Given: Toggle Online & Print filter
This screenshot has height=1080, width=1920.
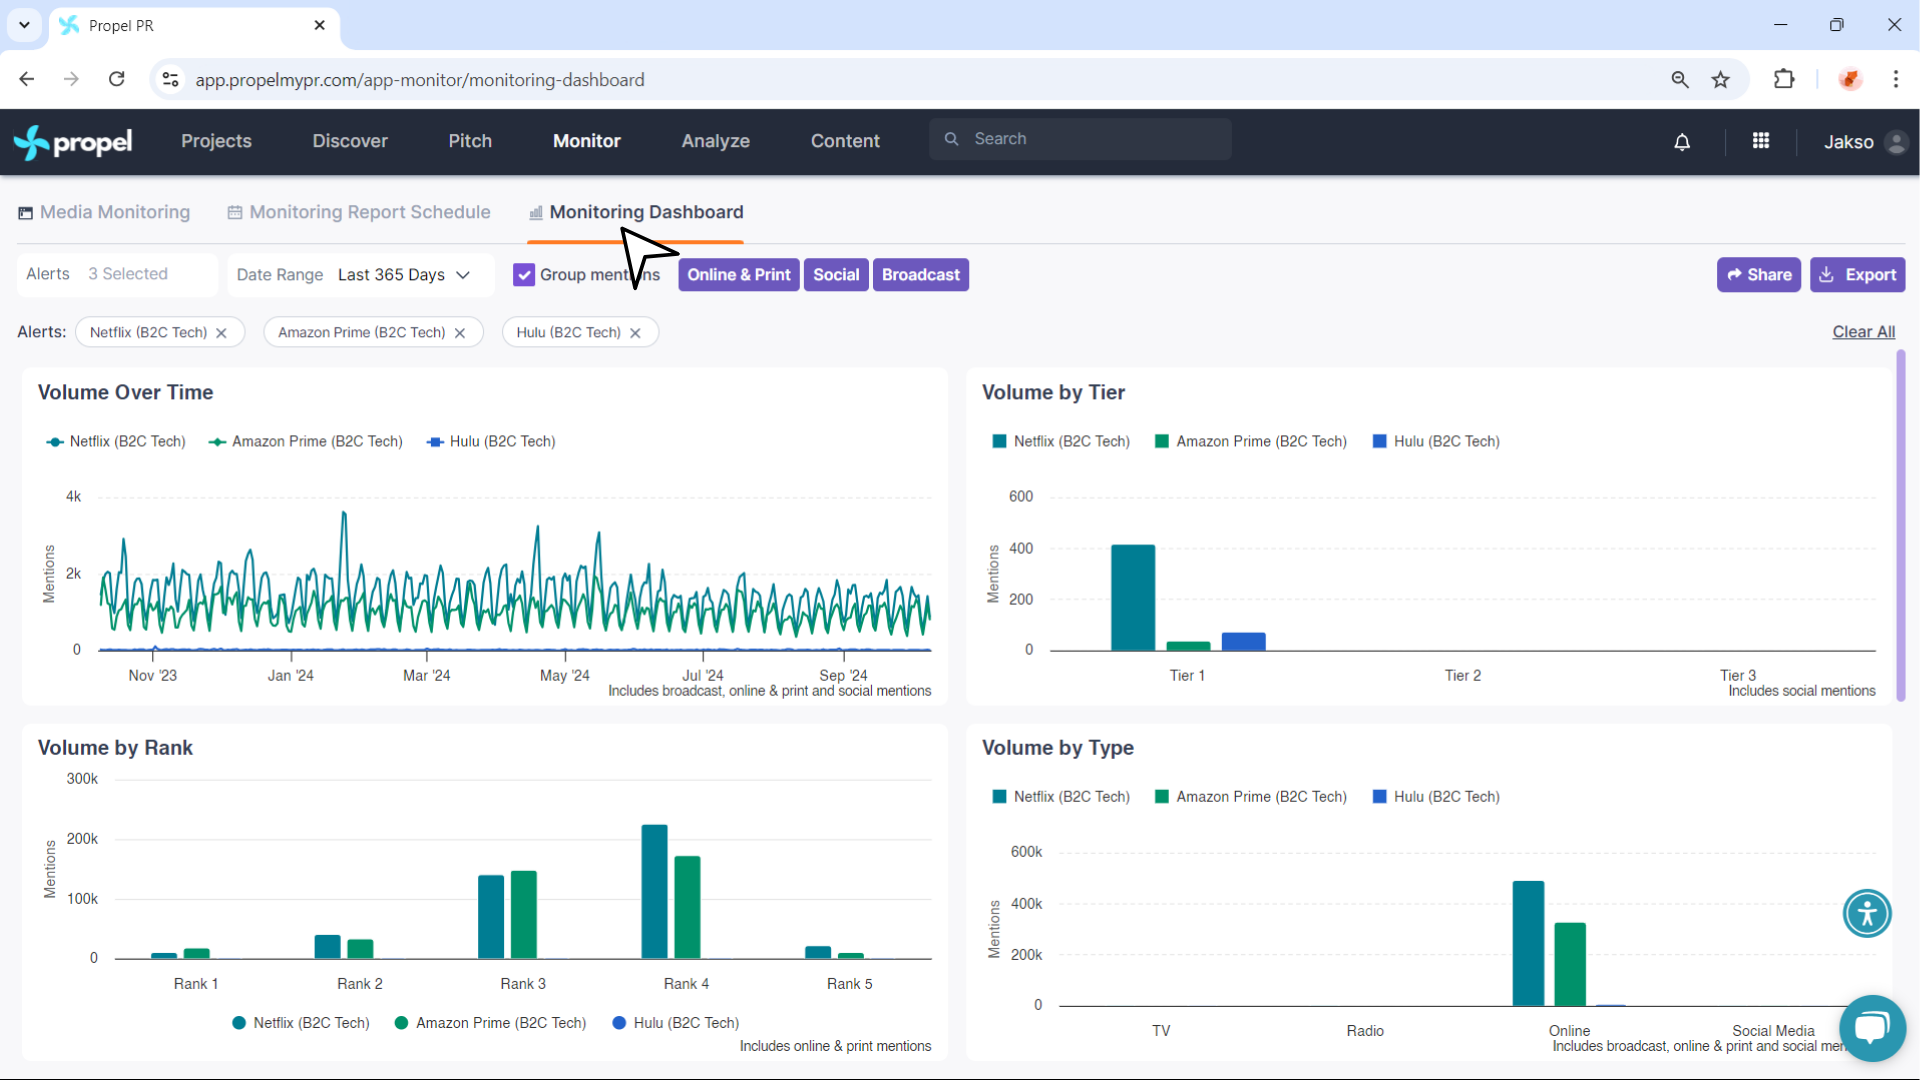Looking at the screenshot, I should coord(739,275).
